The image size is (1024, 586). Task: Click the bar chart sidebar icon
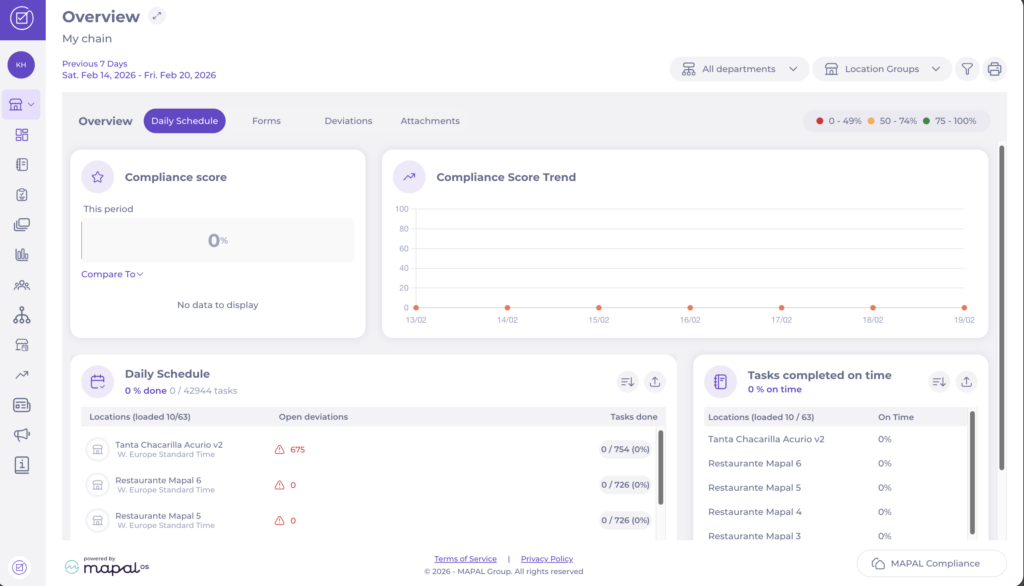22,255
